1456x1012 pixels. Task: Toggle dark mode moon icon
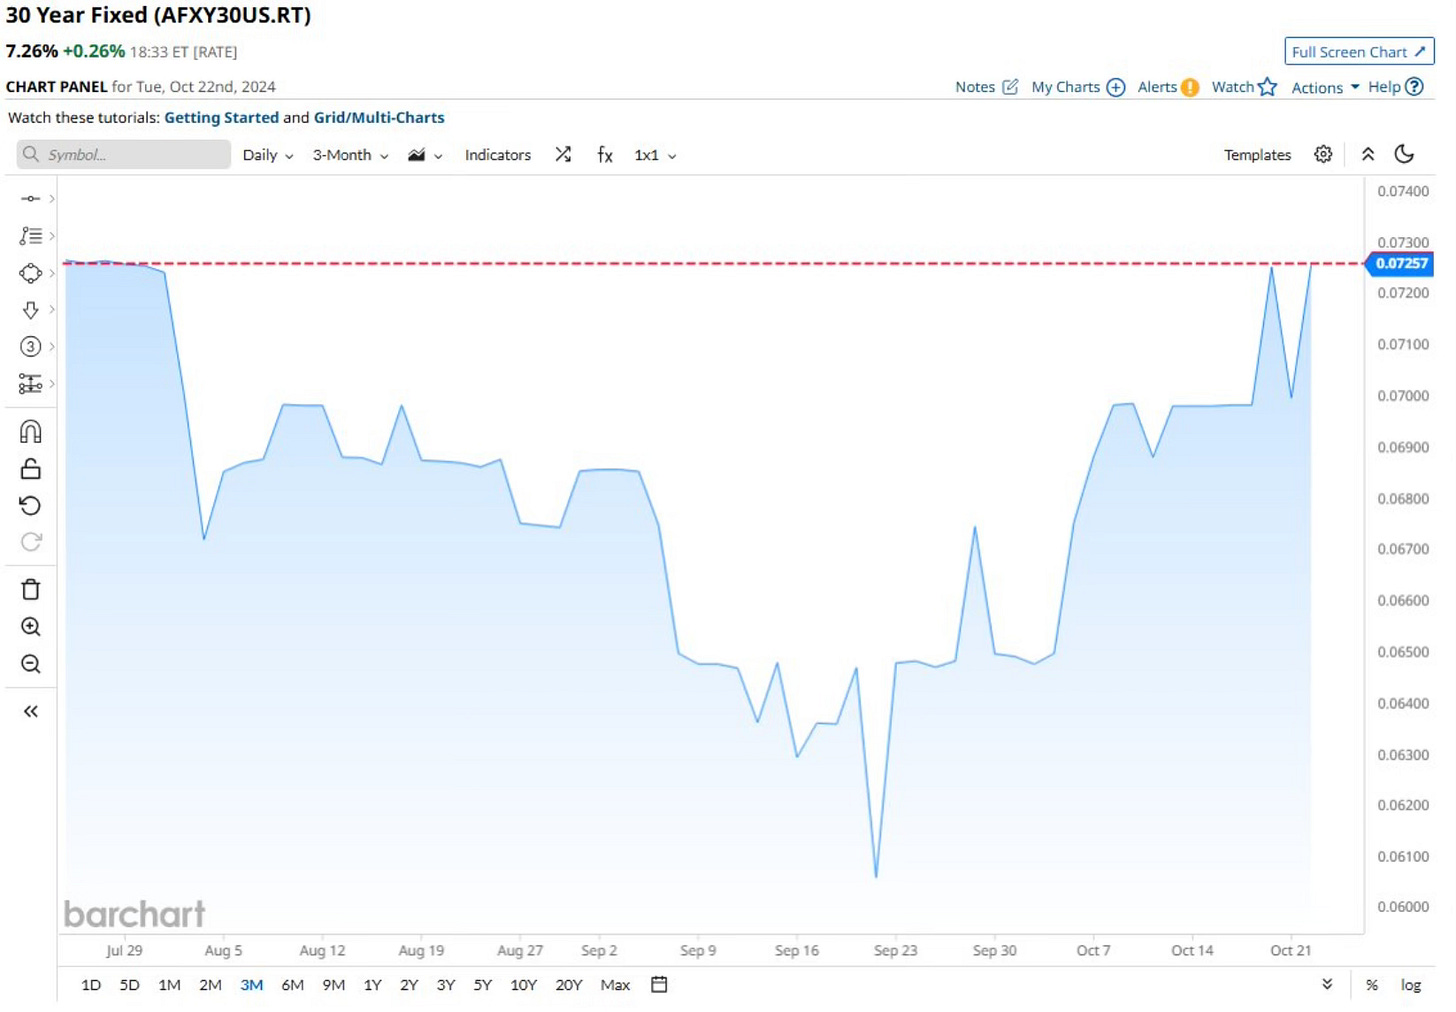tap(1405, 154)
